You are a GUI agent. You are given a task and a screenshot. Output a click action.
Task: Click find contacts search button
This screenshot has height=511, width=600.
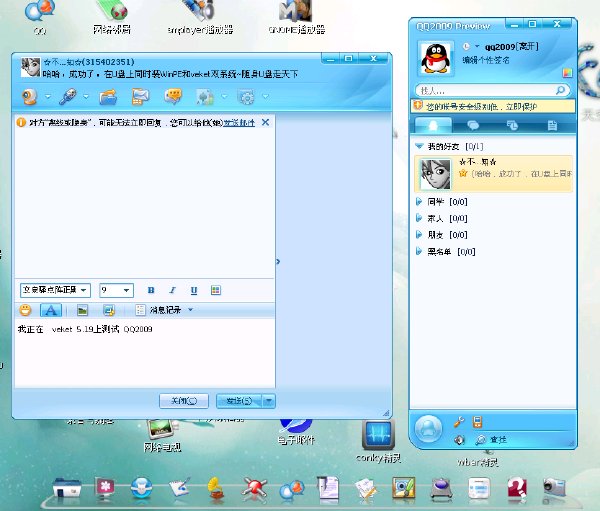[491, 440]
